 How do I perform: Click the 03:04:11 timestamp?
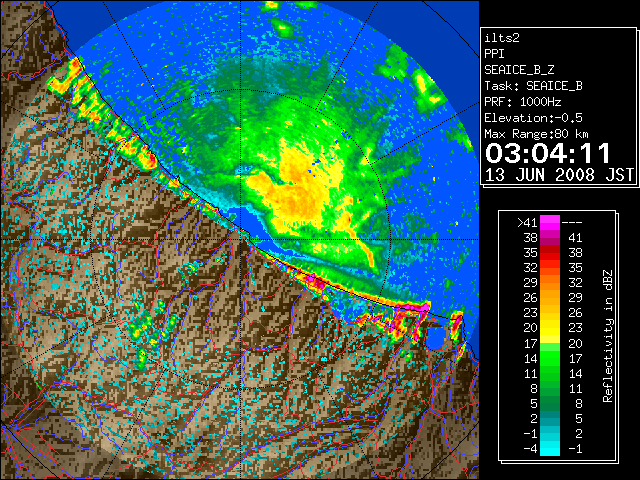point(547,153)
